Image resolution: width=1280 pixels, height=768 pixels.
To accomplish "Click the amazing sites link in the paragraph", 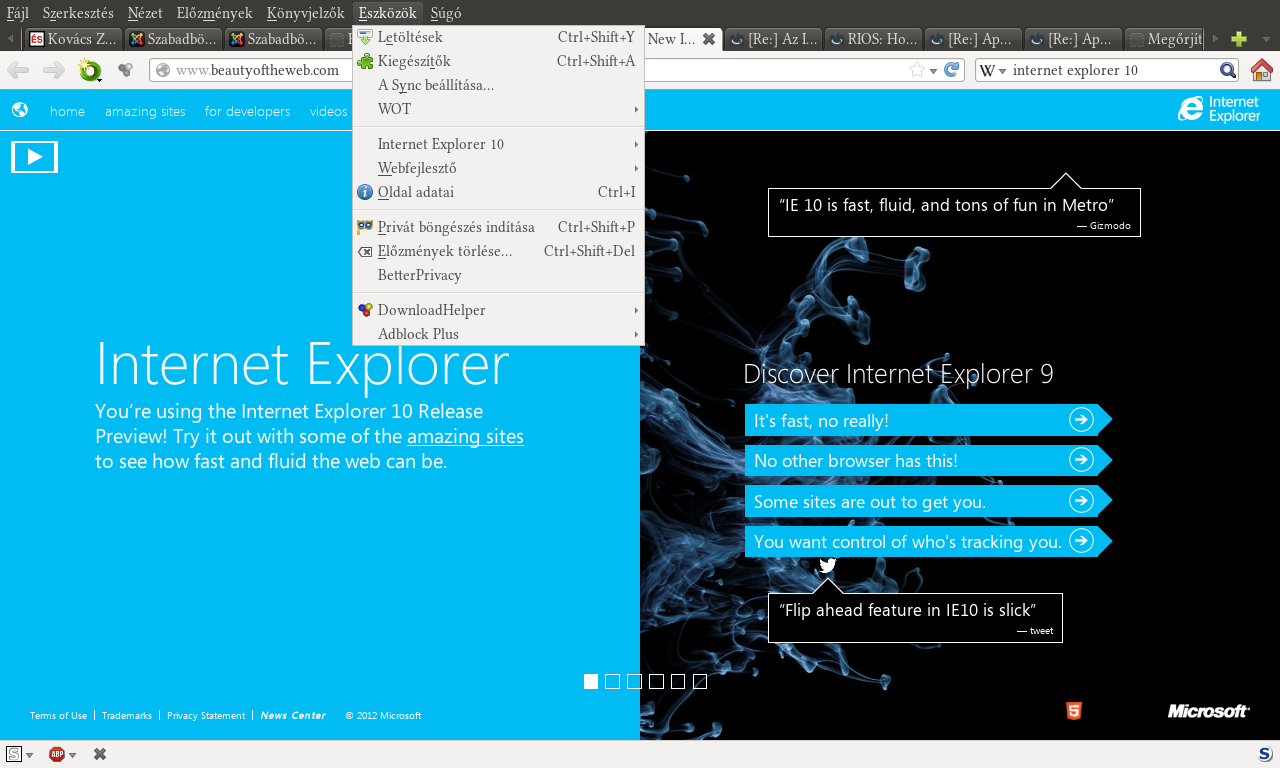I will 465,437.
